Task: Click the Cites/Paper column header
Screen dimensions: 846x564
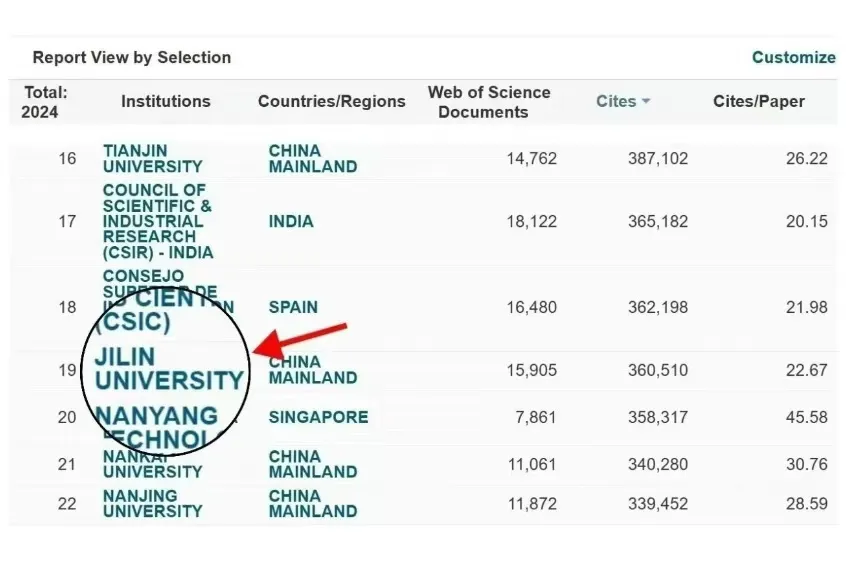Action: tap(758, 101)
